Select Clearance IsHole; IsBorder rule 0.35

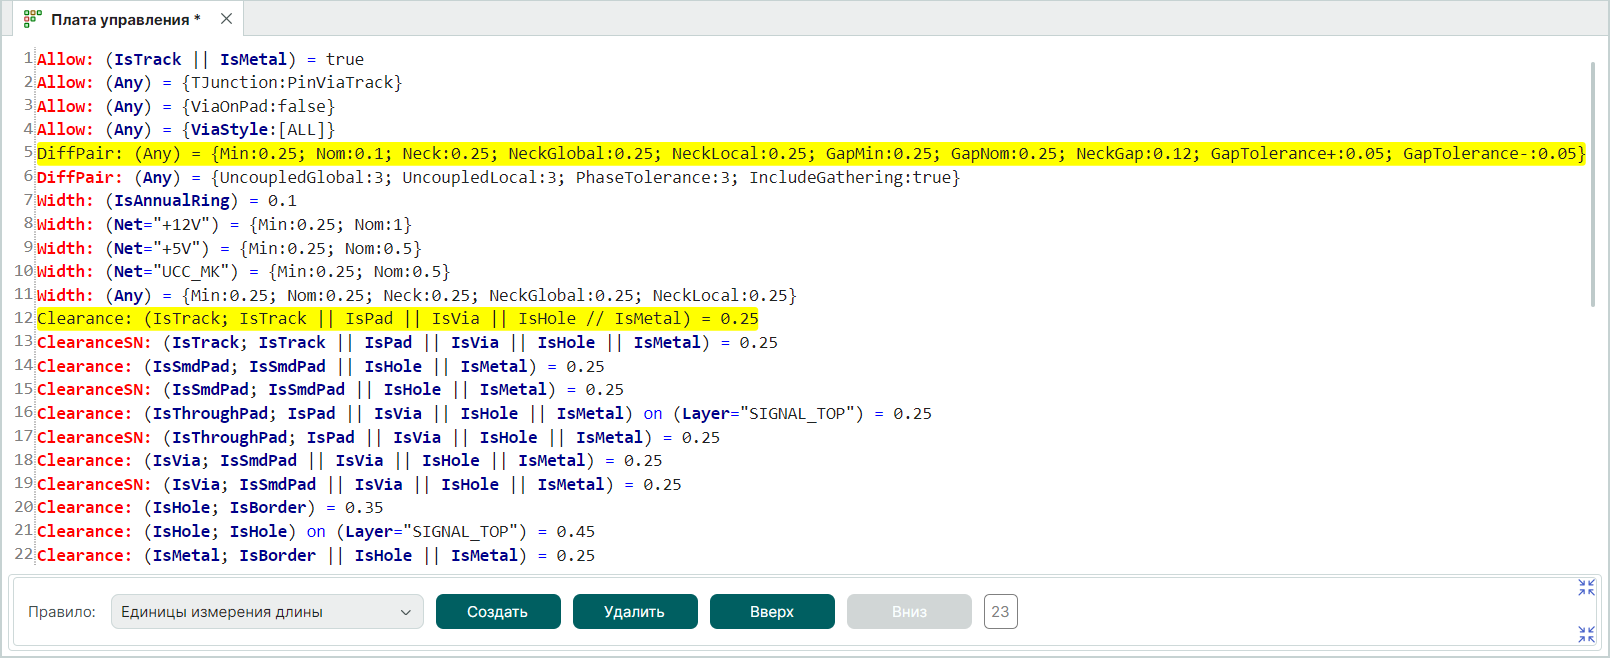[x=210, y=508]
